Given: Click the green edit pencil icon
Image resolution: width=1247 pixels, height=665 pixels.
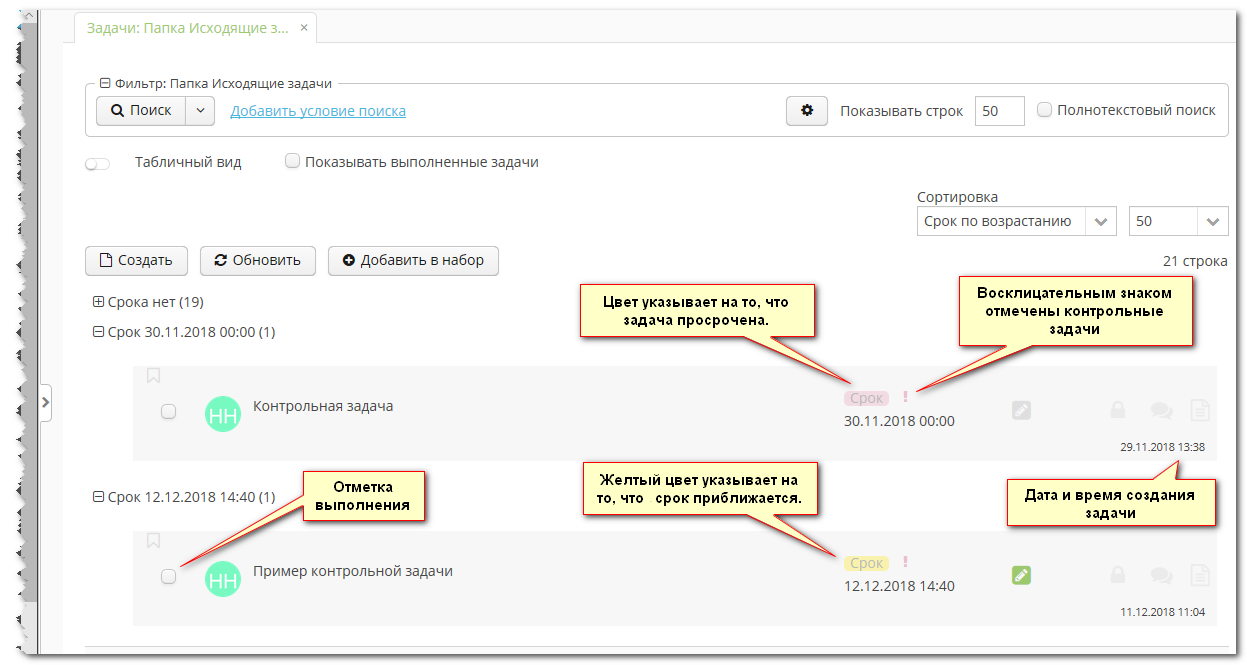Looking at the screenshot, I should [x=1021, y=575].
